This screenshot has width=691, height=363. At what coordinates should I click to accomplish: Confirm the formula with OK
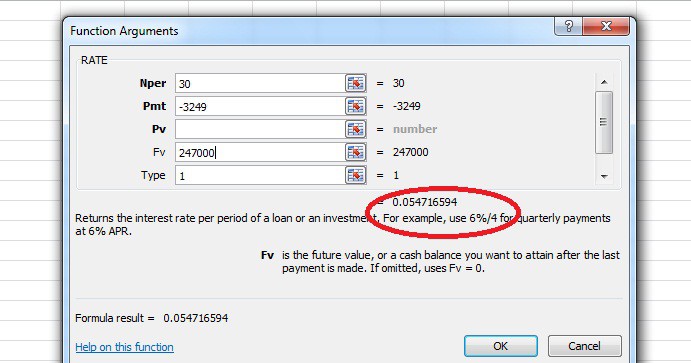point(501,346)
